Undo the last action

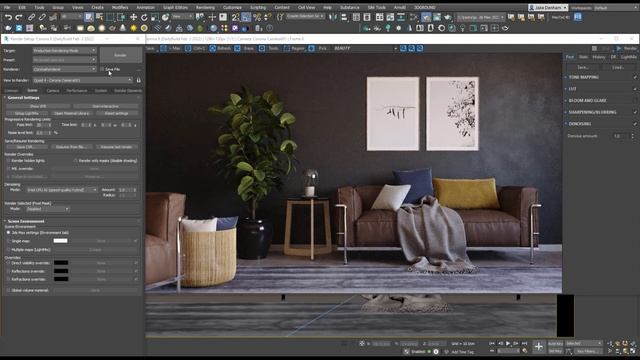[x=8, y=17]
